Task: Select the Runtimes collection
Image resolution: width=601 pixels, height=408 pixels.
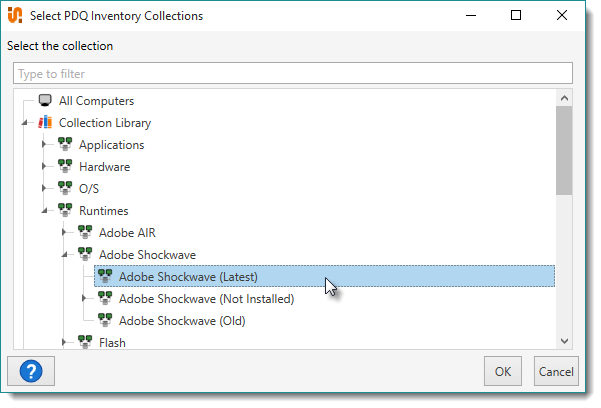Action: (104, 211)
